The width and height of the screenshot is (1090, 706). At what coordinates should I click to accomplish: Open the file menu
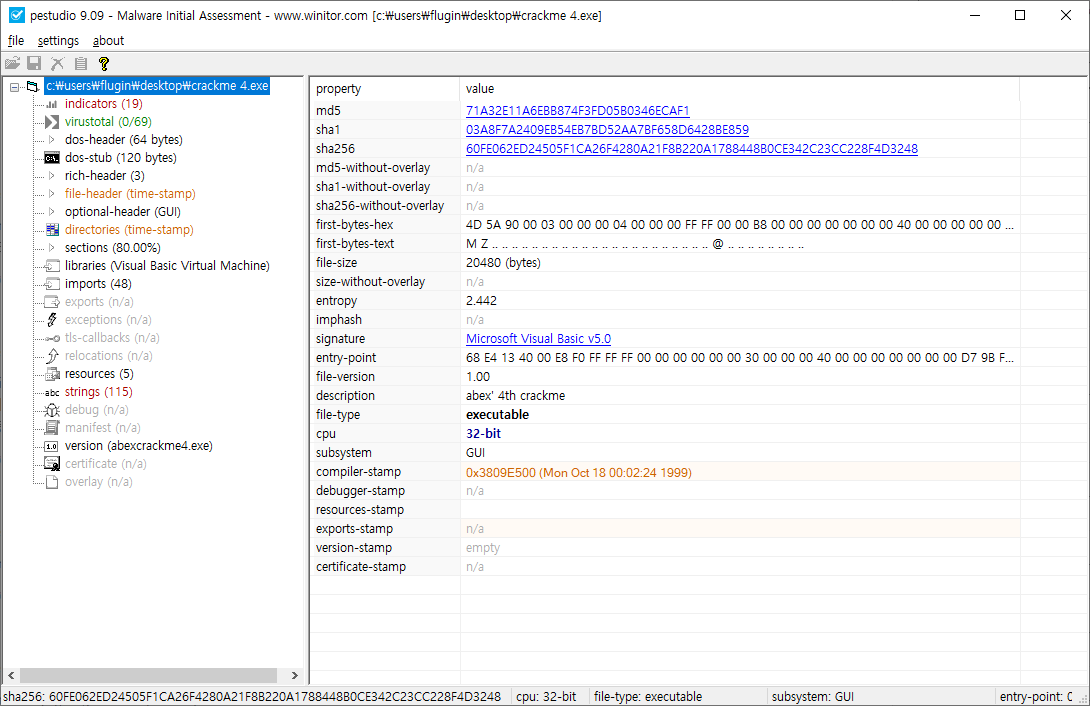[x=16, y=41]
